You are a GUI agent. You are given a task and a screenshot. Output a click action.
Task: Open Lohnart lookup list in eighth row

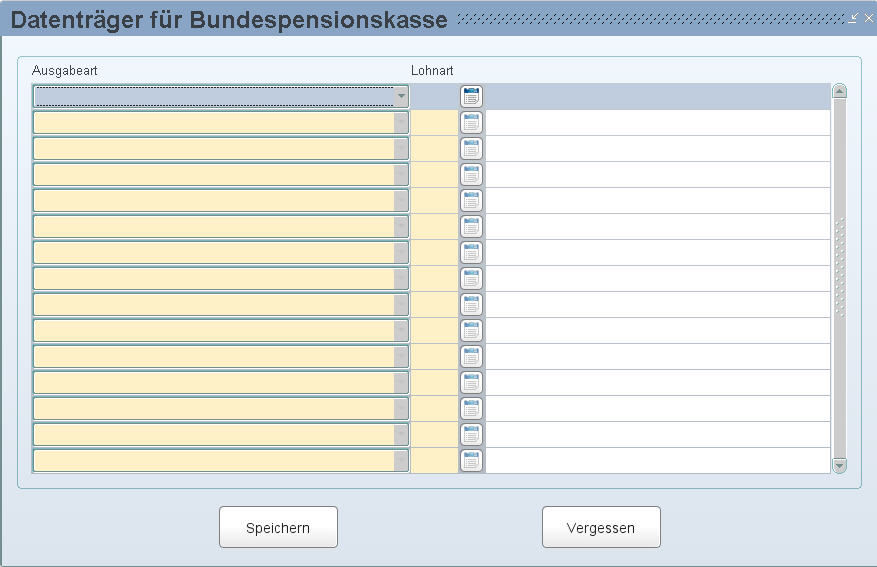[471, 278]
